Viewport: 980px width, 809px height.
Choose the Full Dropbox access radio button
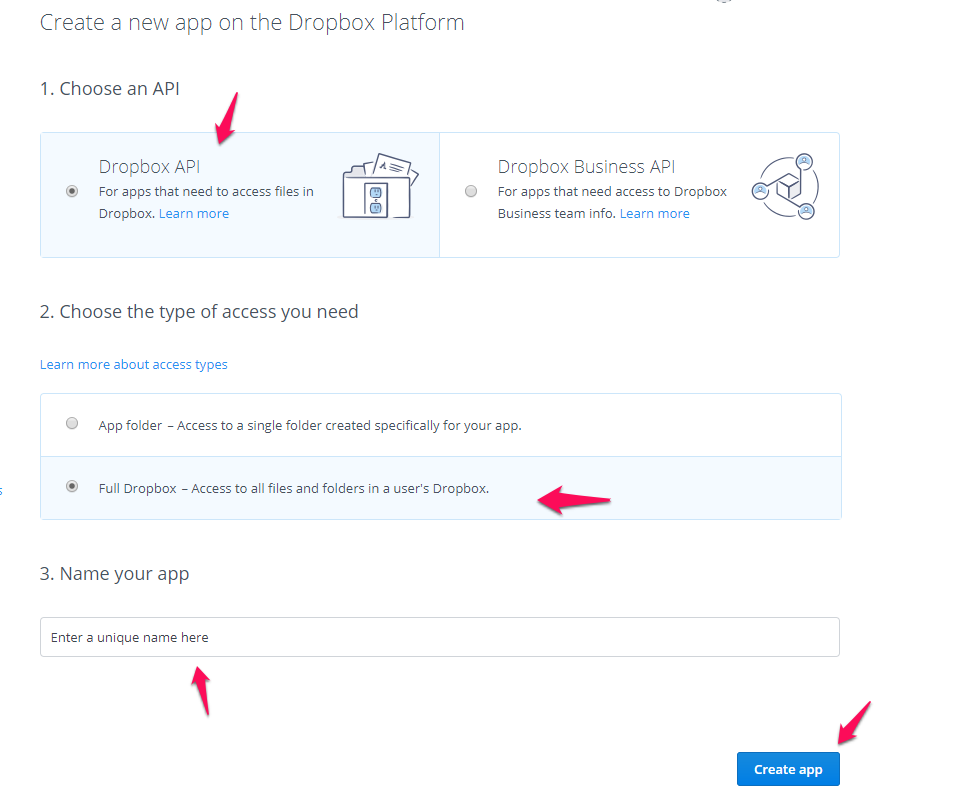tap(72, 486)
